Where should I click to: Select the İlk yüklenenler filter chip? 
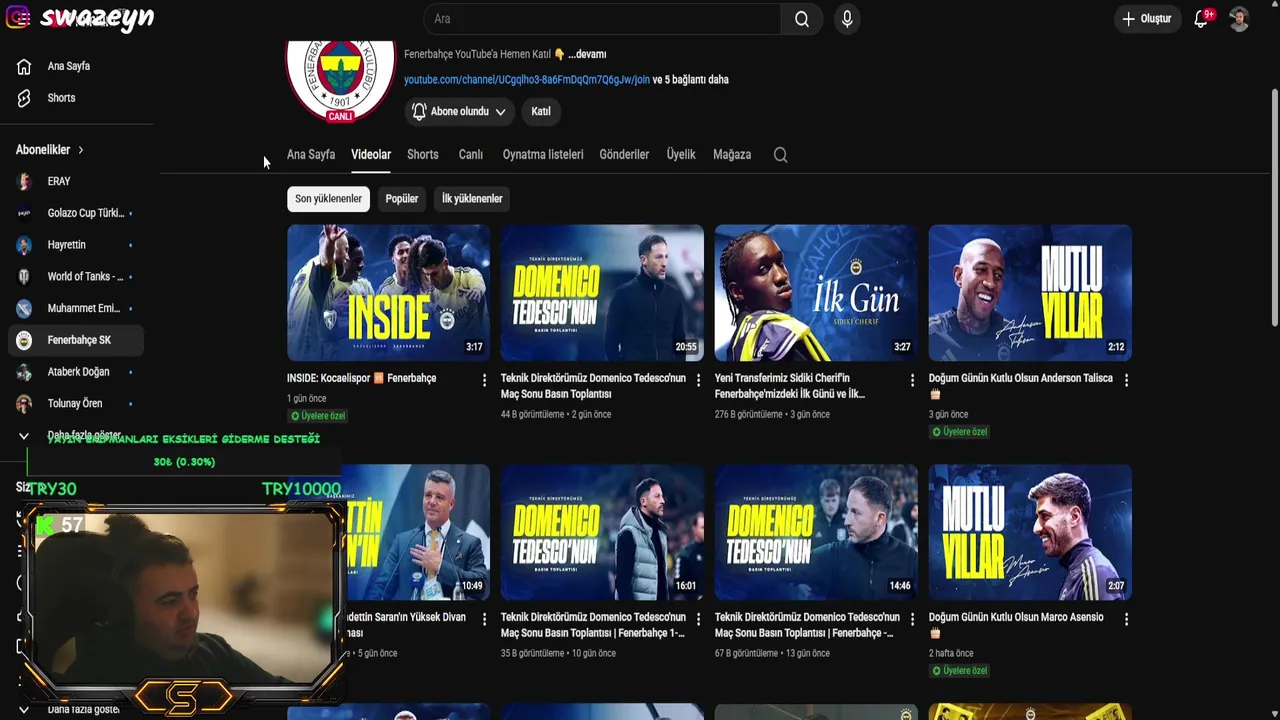[x=472, y=199]
